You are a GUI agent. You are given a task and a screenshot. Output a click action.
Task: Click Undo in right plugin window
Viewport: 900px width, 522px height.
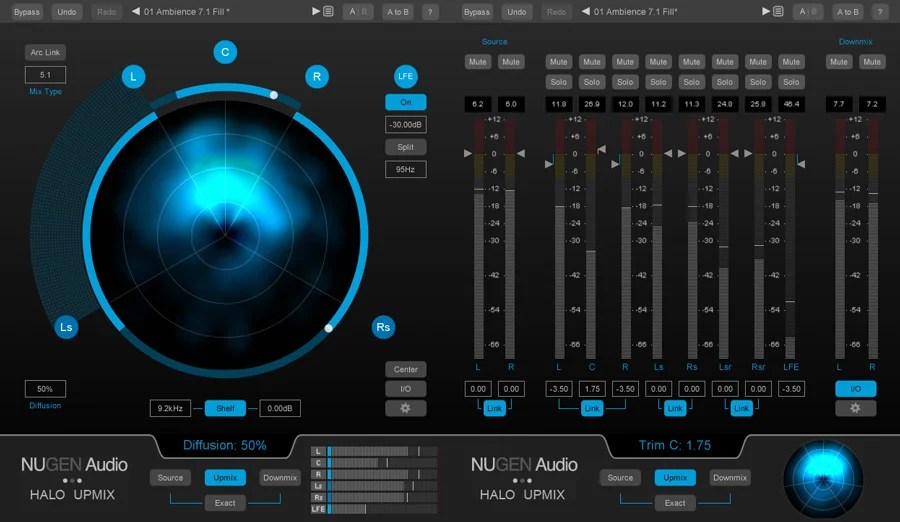(517, 11)
